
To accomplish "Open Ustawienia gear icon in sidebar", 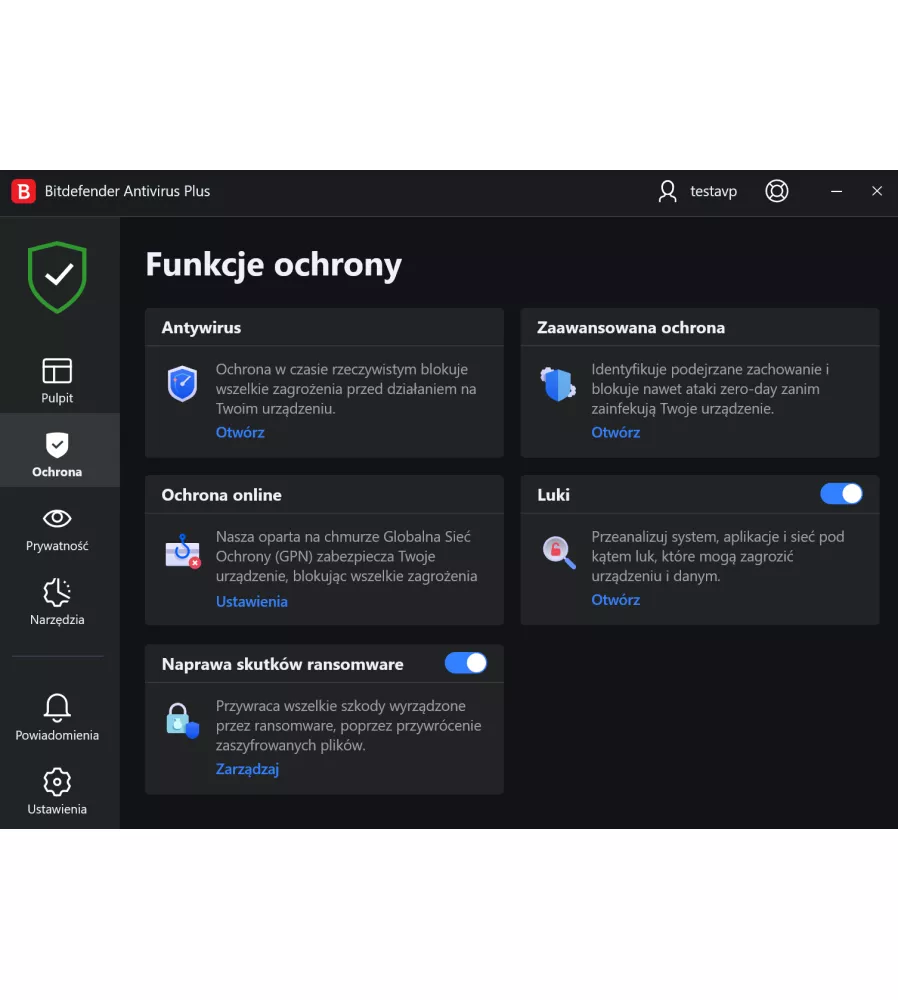I will point(57,781).
